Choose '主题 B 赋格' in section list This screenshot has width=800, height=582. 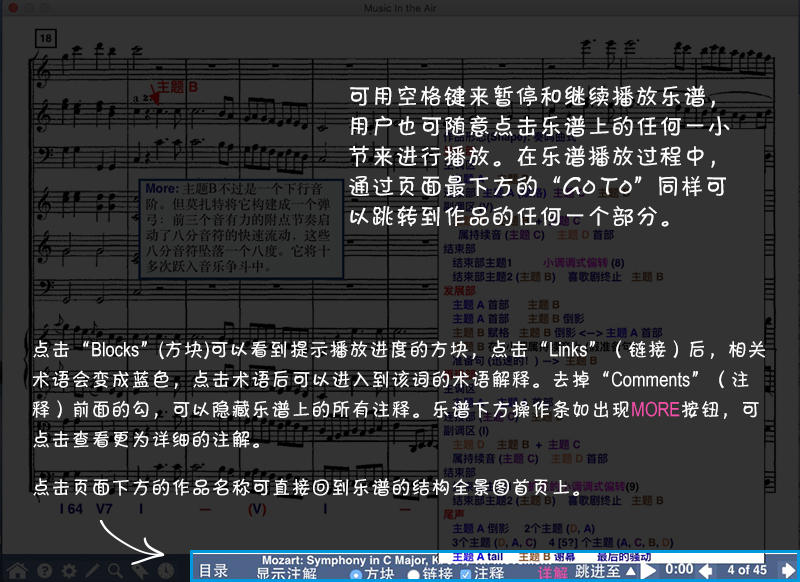tap(481, 333)
